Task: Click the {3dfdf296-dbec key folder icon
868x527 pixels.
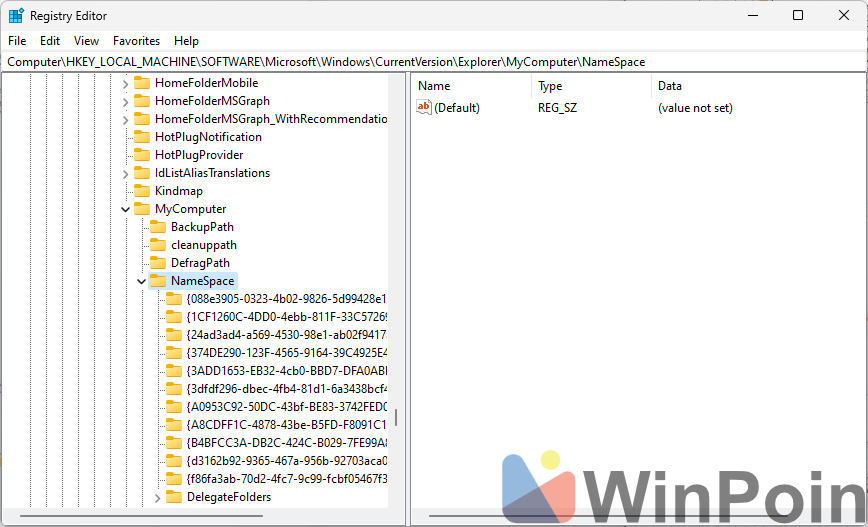Action: pyautogui.click(x=174, y=389)
